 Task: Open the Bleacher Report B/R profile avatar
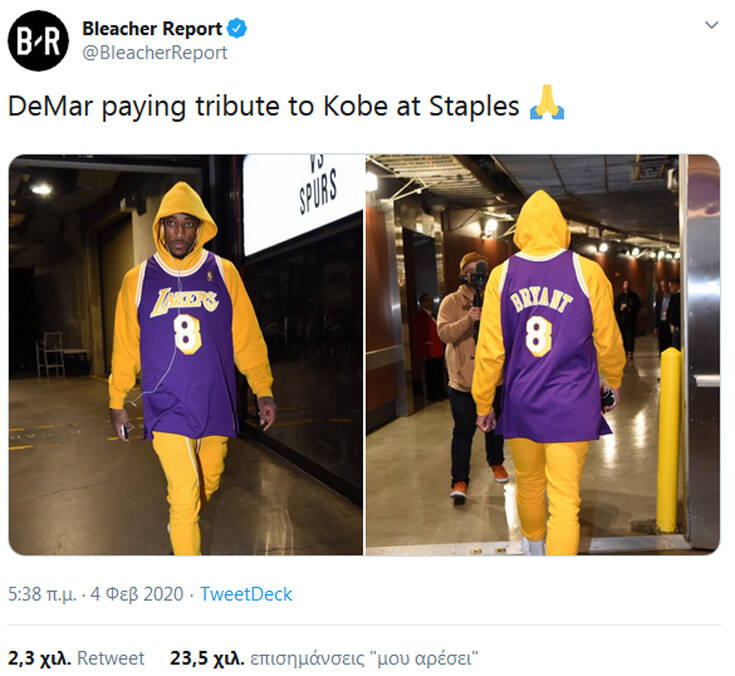click(x=38, y=40)
